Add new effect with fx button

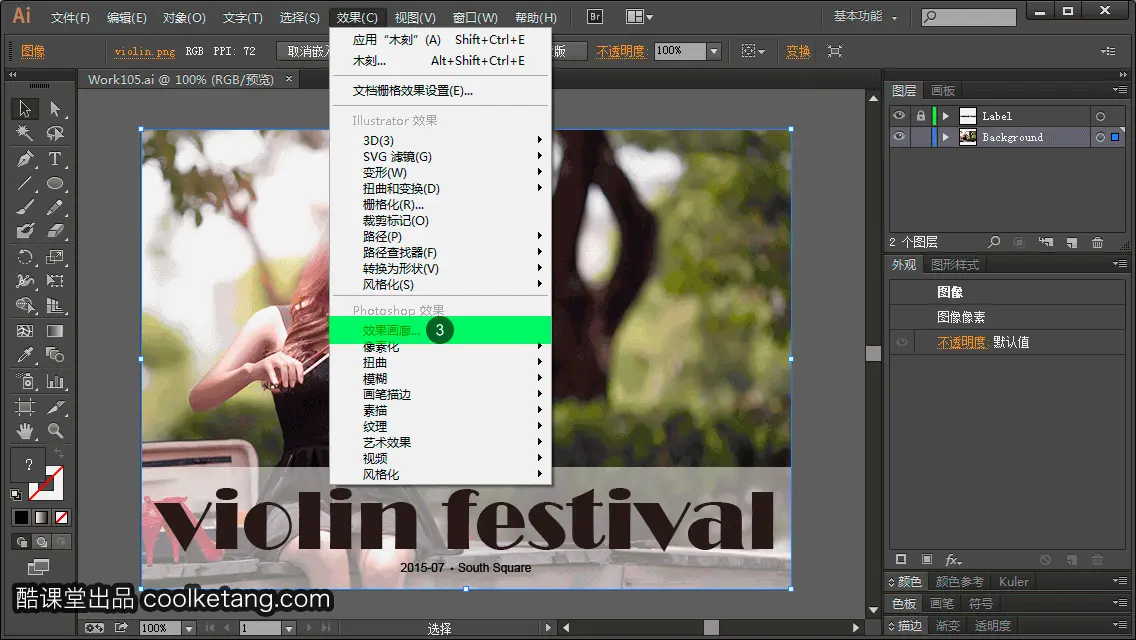pos(953,560)
